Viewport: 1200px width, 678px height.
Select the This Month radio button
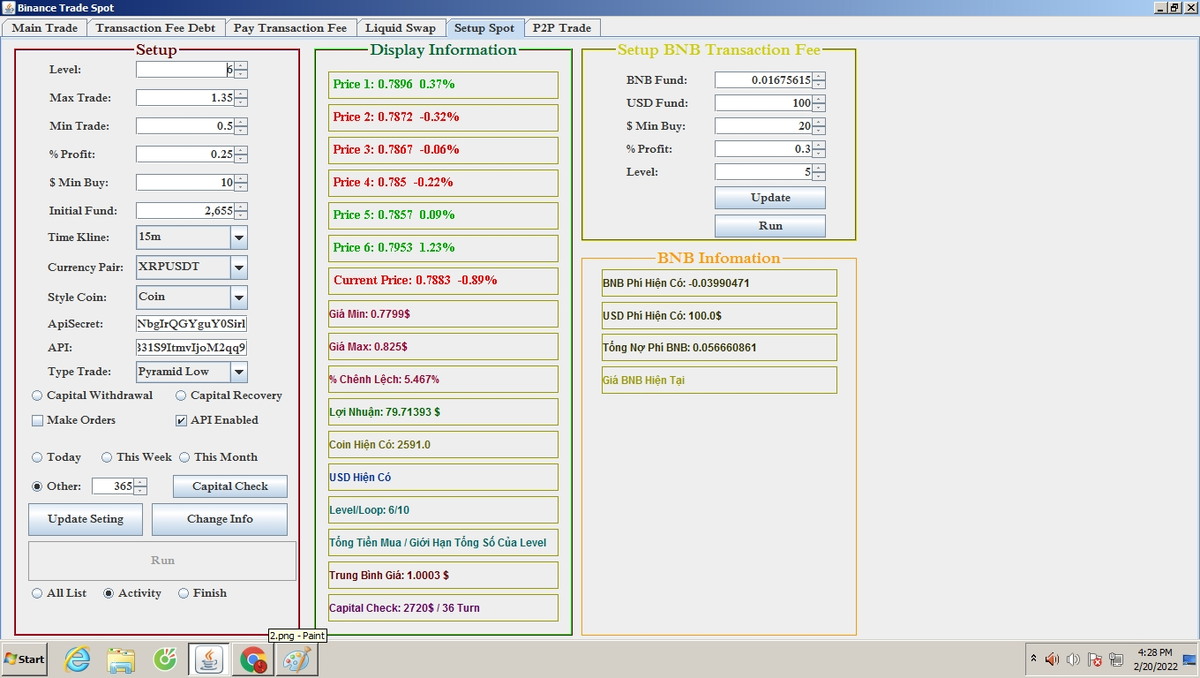pyautogui.click(x=184, y=457)
